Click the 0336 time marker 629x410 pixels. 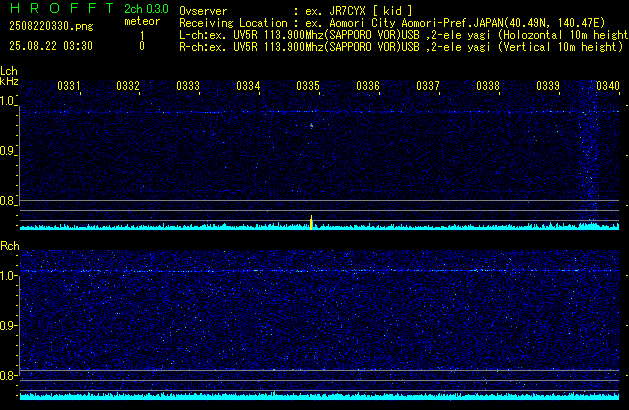[x=368, y=86]
